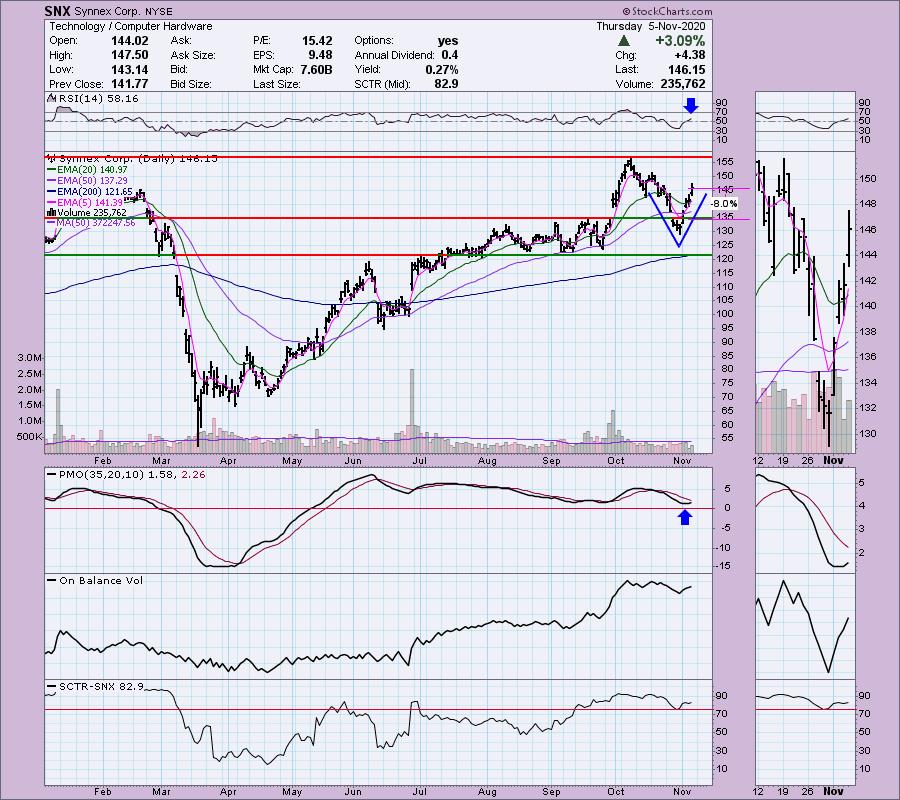Open the StockCharts.com copyright link
Image resolution: width=900 pixels, height=800 pixels.
pyautogui.click(x=667, y=11)
